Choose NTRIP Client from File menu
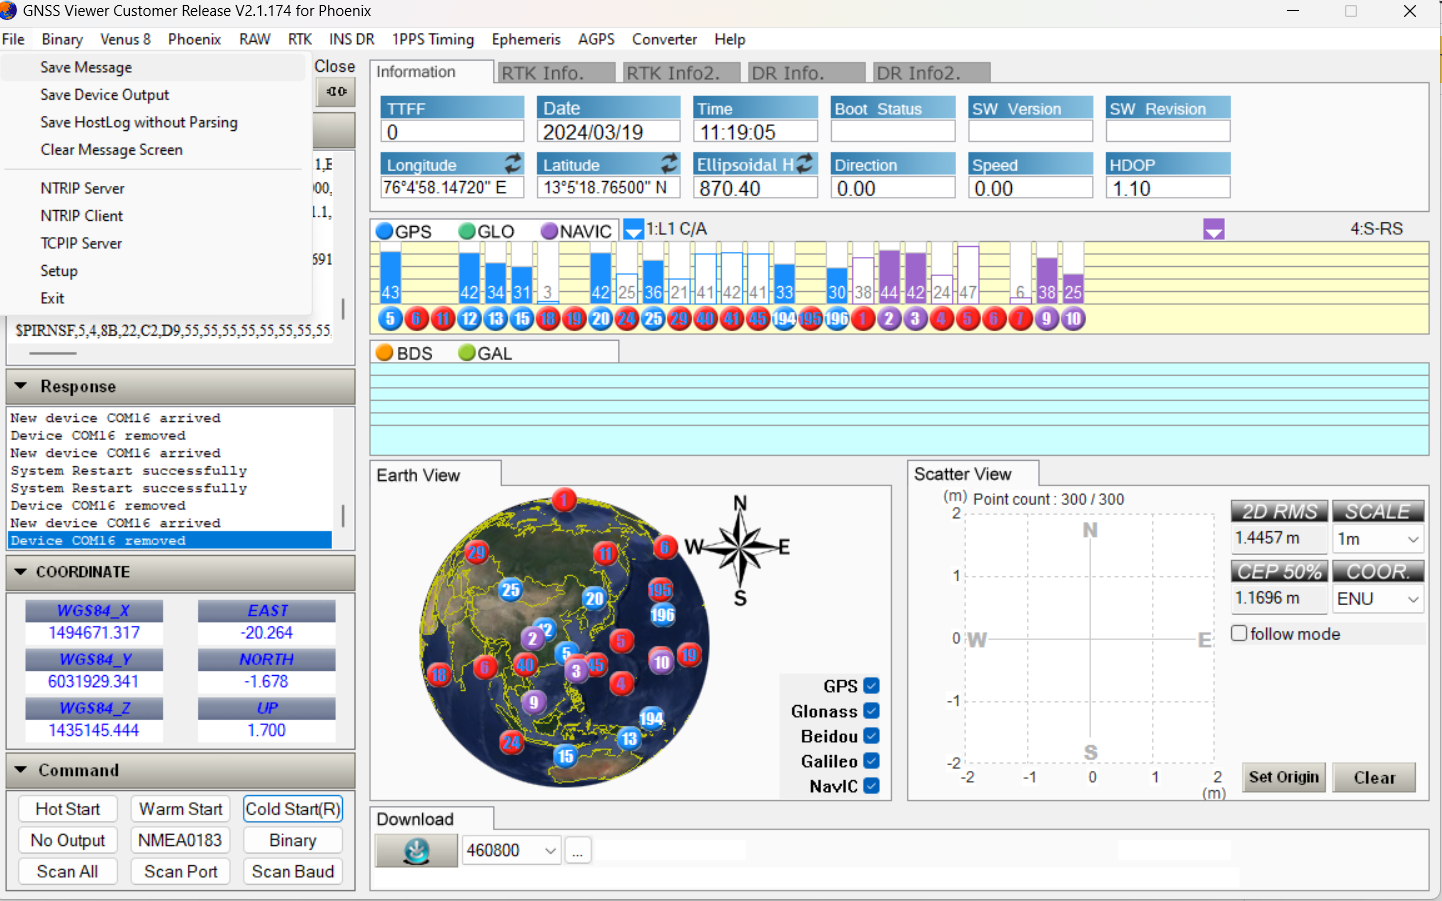The height and width of the screenshot is (901, 1442). tap(82, 216)
